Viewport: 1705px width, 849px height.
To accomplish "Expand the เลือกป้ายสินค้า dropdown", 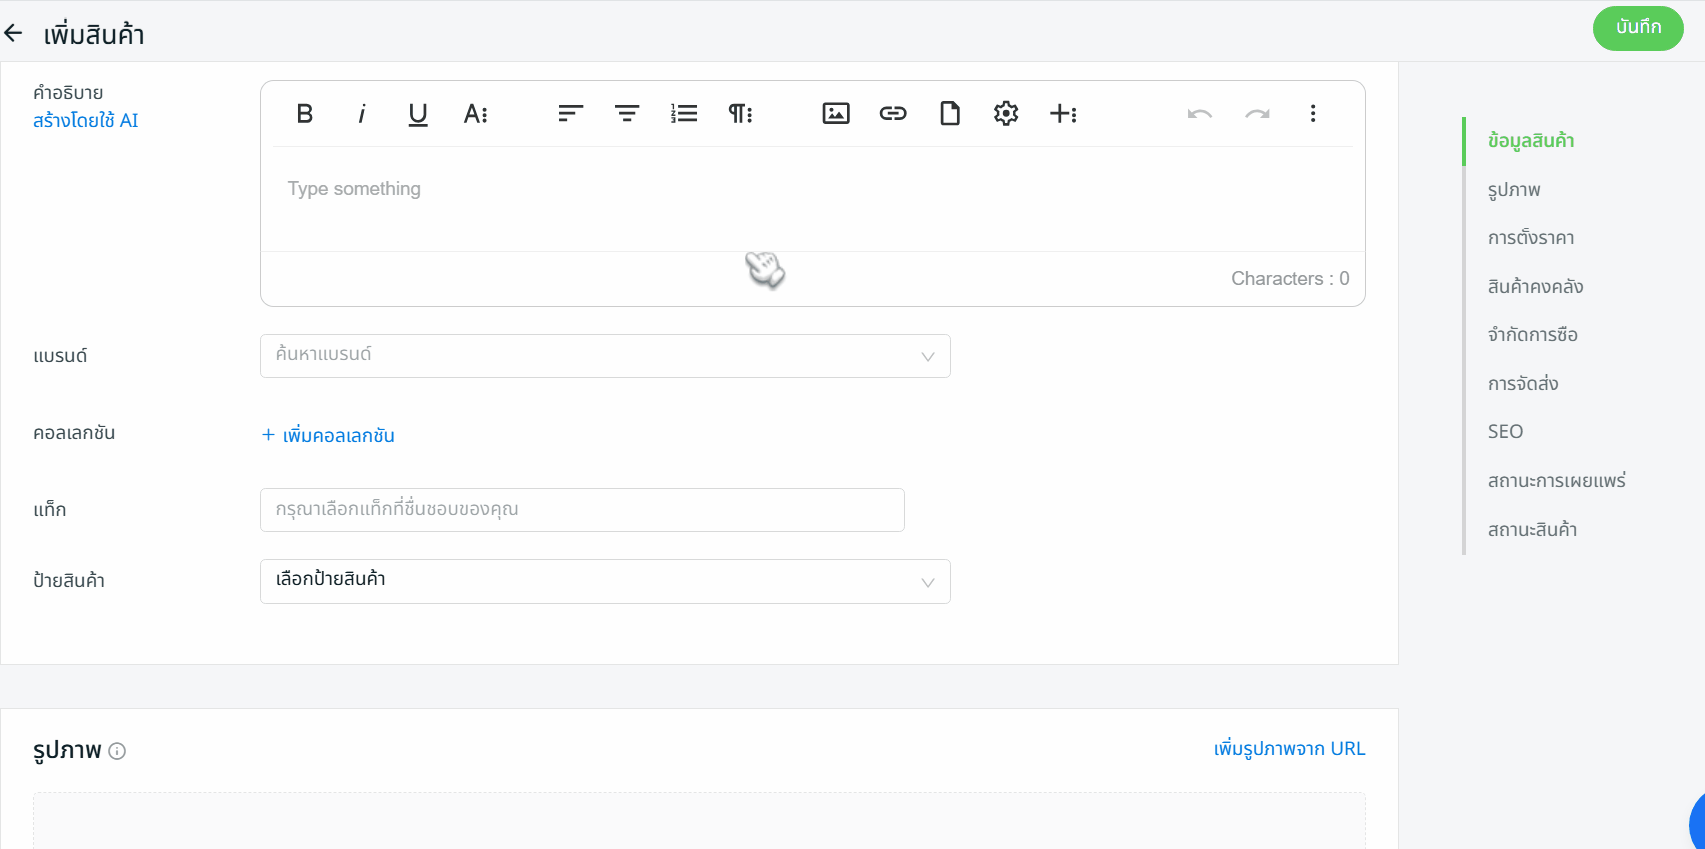I will pyautogui.click(x=604, y=581).
